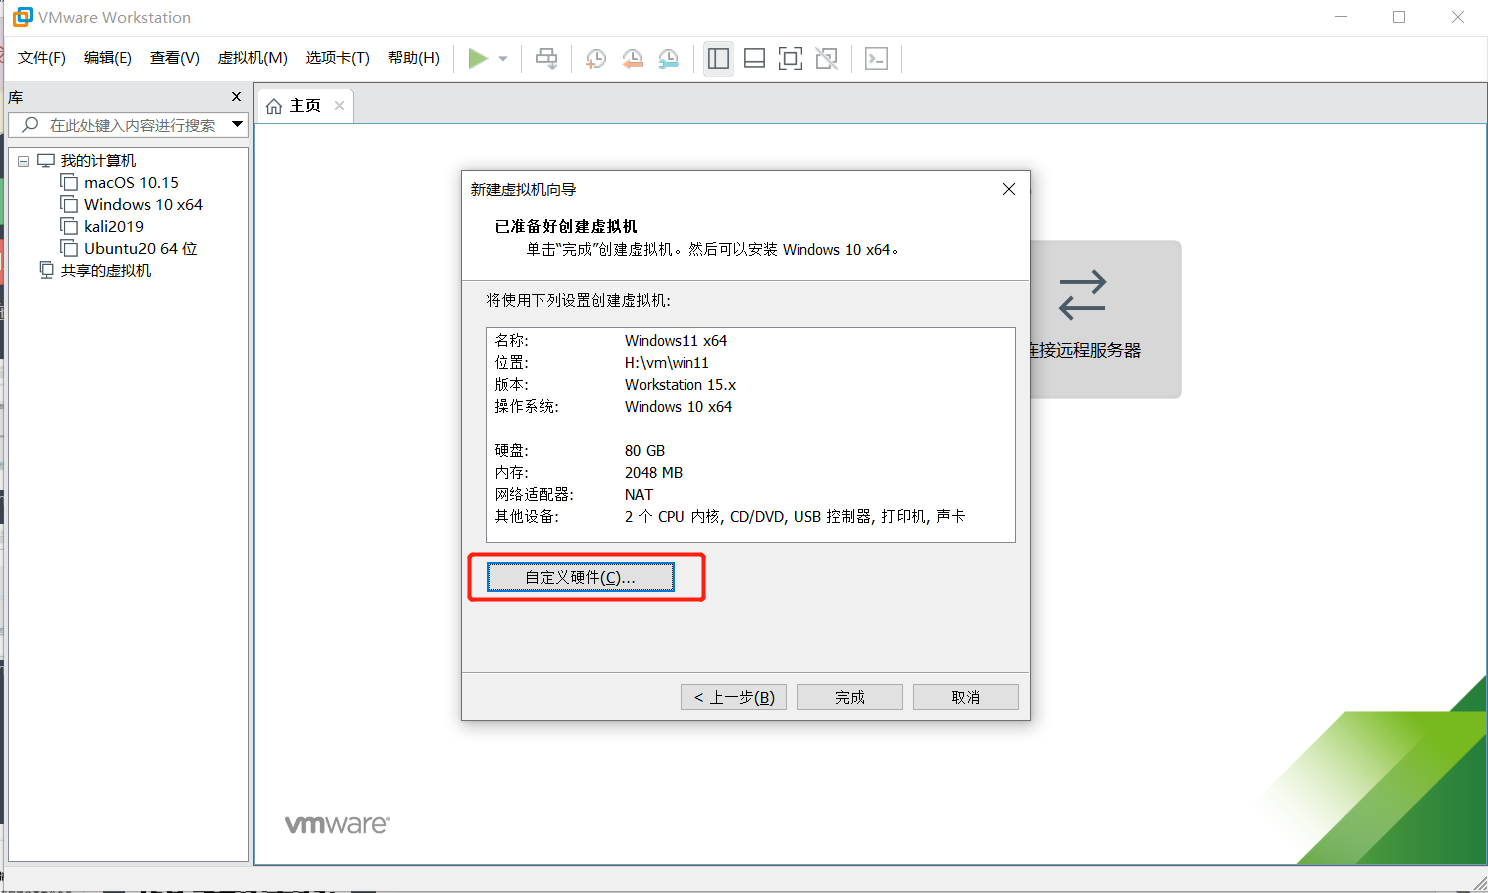Open the 文件(F) menu
The height and width of the screenshot is (893, 1488).
coord(42,58)
